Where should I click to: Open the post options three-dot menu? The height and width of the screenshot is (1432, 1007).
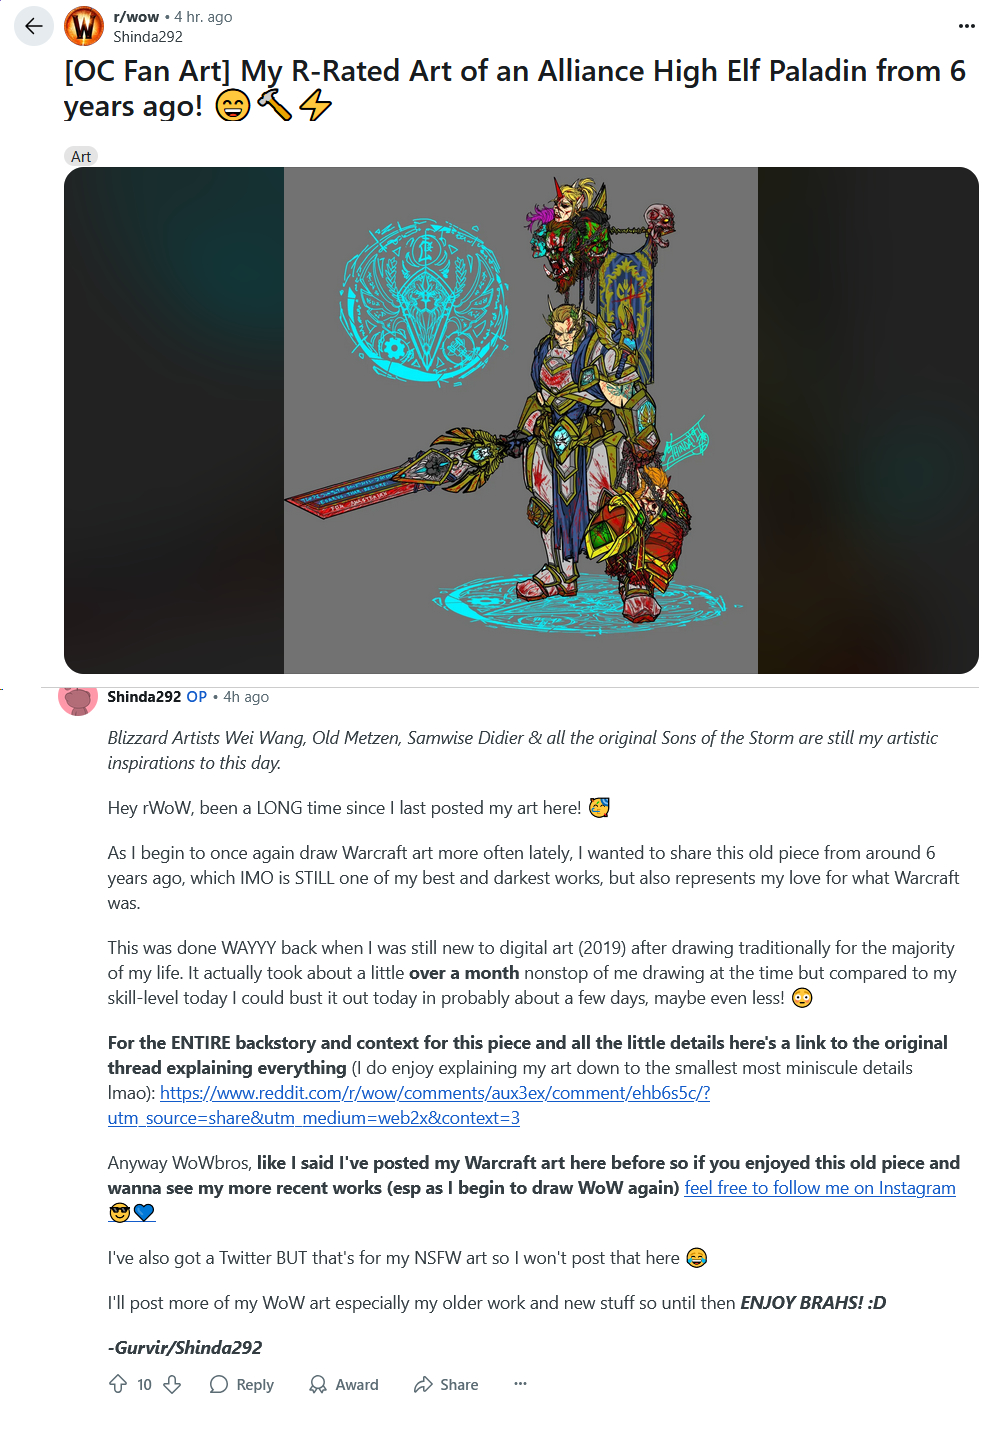[966, 26]
